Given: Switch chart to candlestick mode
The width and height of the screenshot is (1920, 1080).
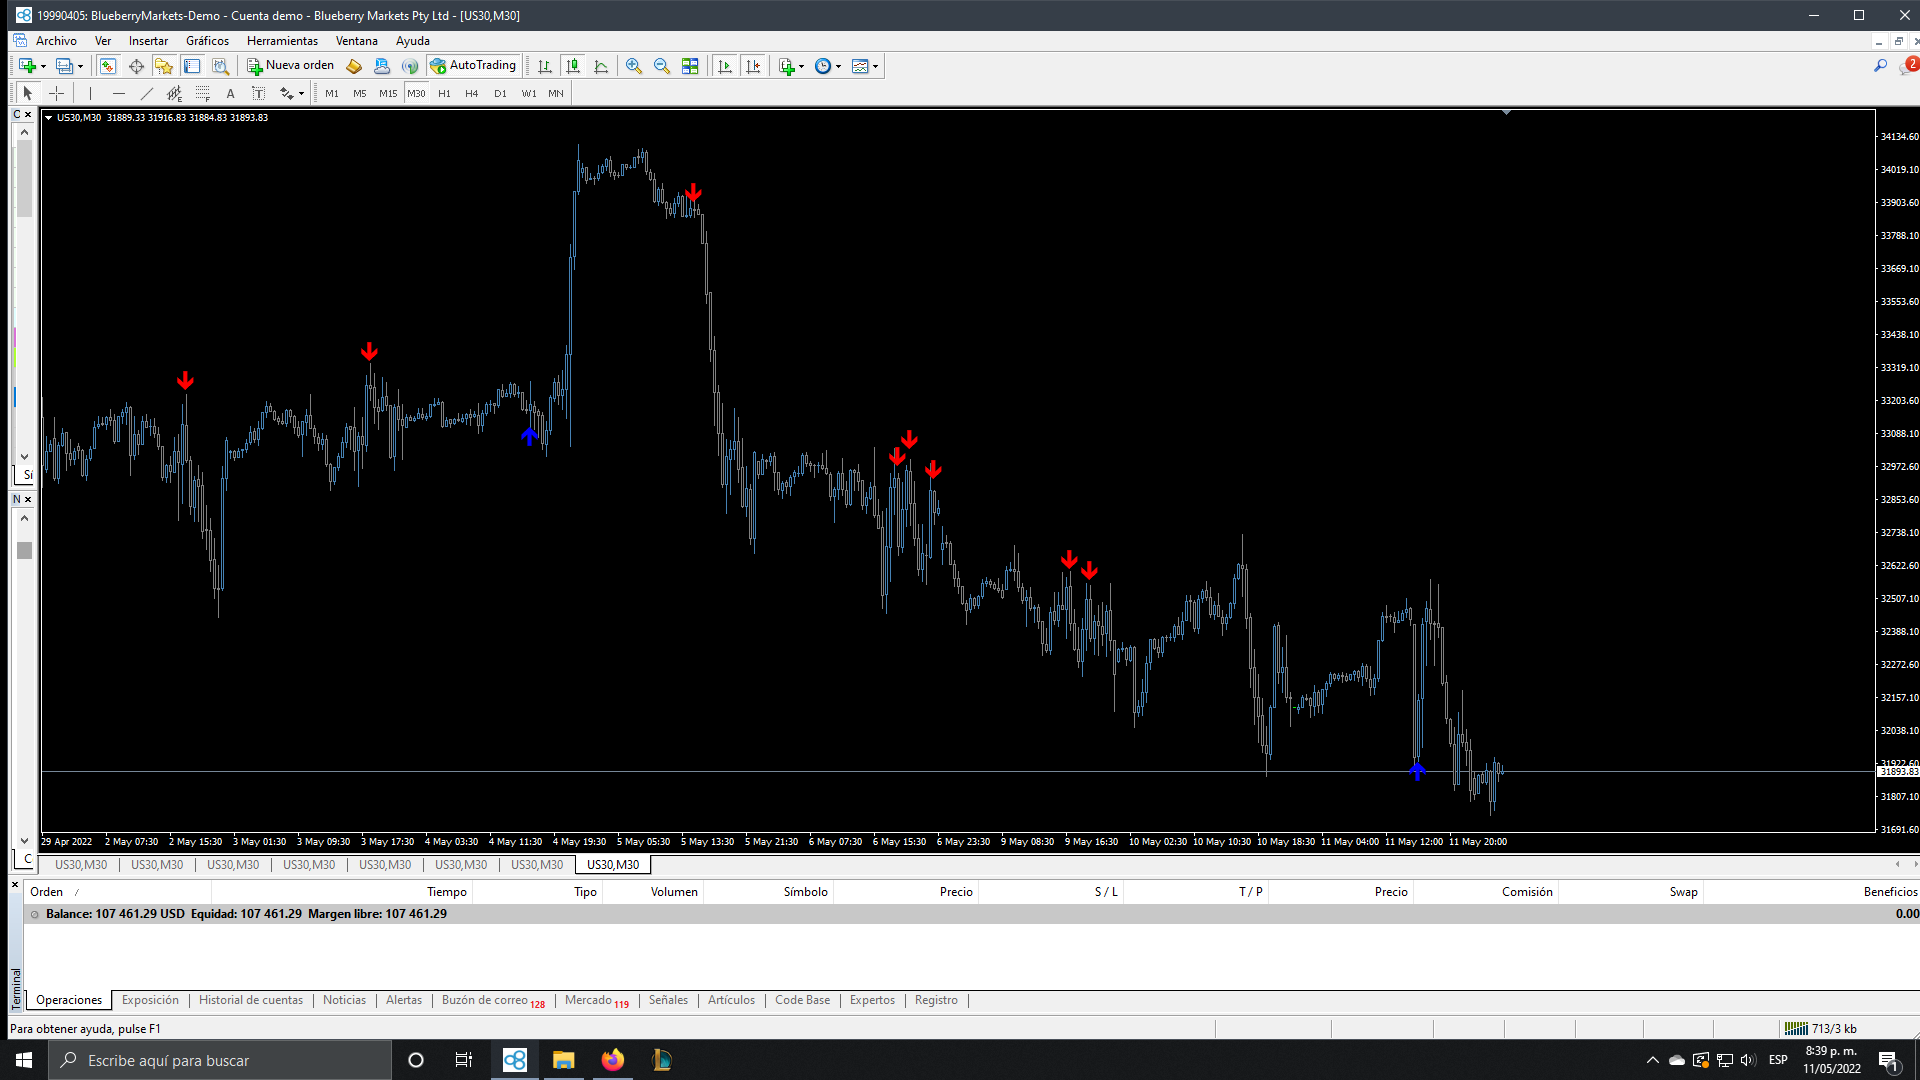Looking at the screenshot, I should pyautogui.click(x=573, y=66).
